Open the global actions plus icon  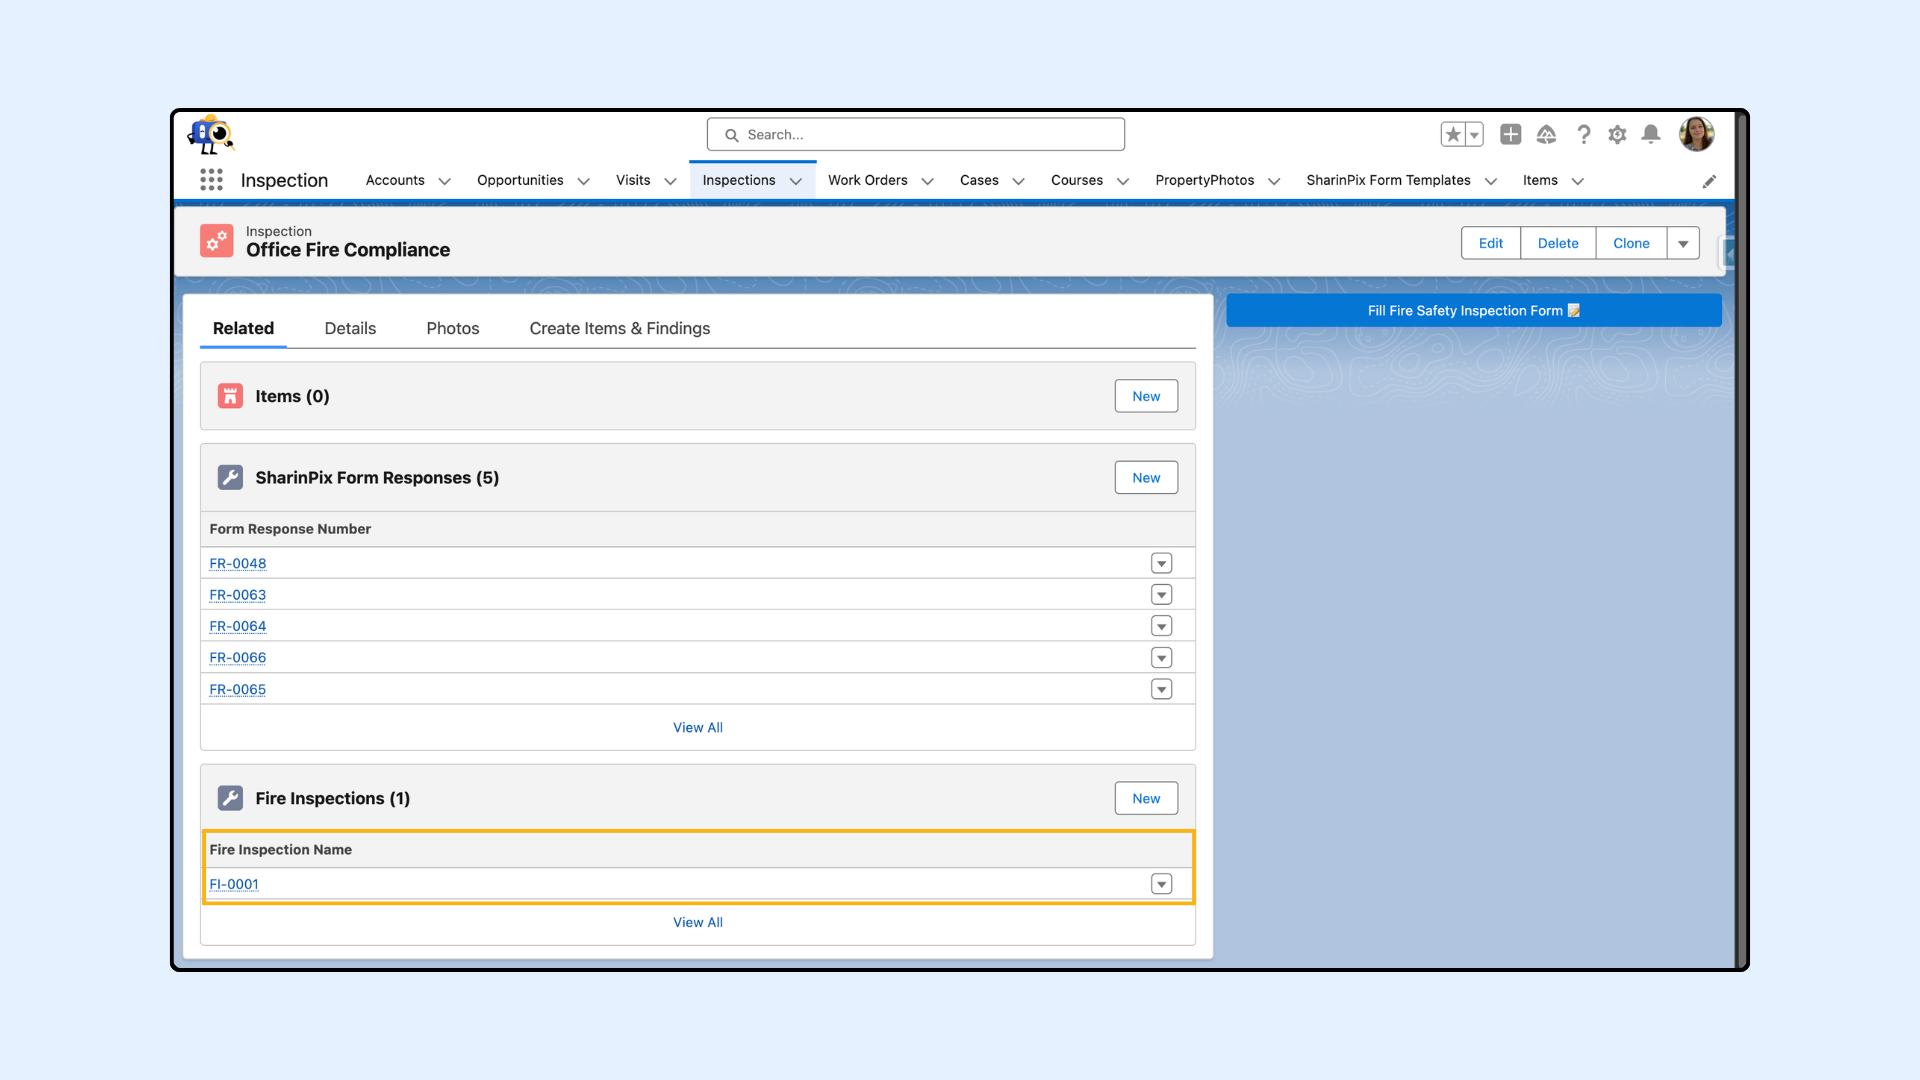1510,134
